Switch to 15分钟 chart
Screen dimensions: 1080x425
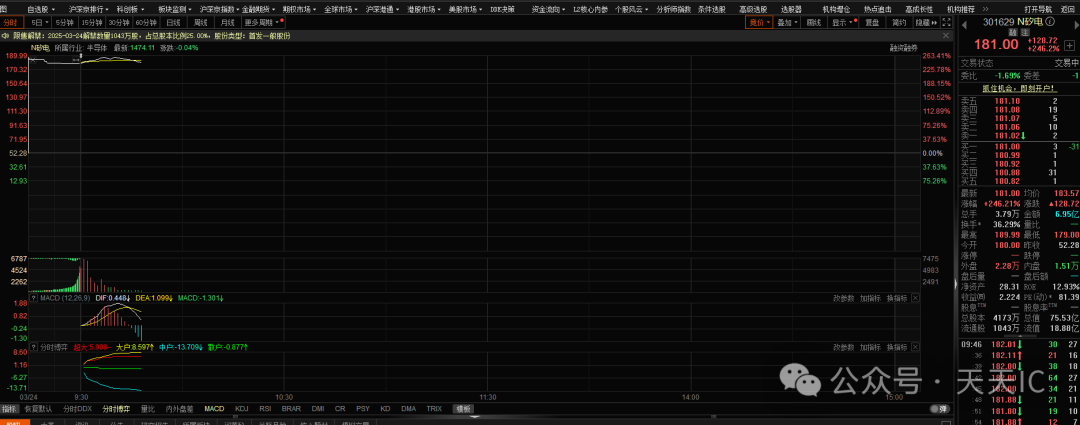(92, 23)
